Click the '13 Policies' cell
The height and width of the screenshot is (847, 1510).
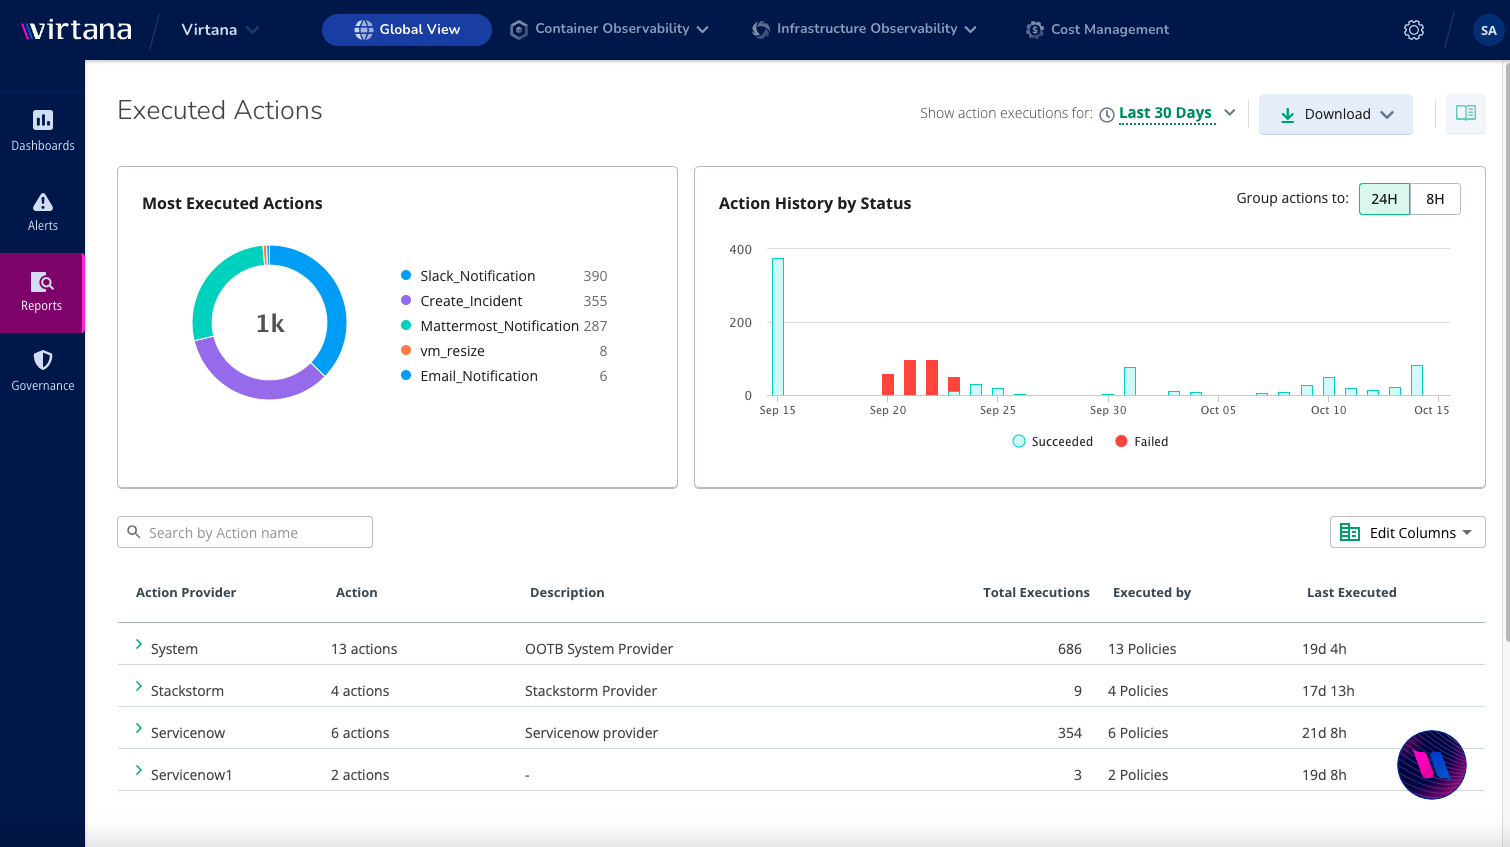click(1142, 649)
